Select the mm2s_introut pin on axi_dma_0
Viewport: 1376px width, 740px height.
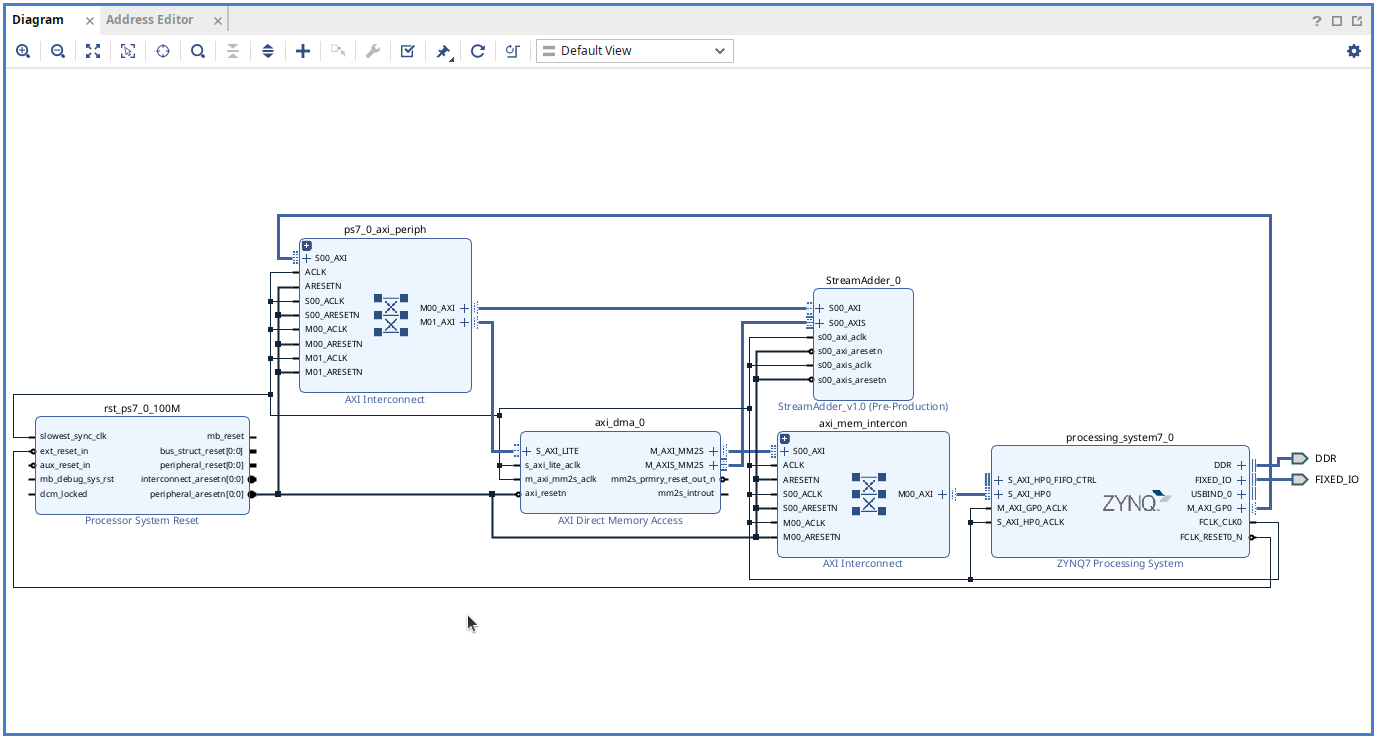point(686,493)
